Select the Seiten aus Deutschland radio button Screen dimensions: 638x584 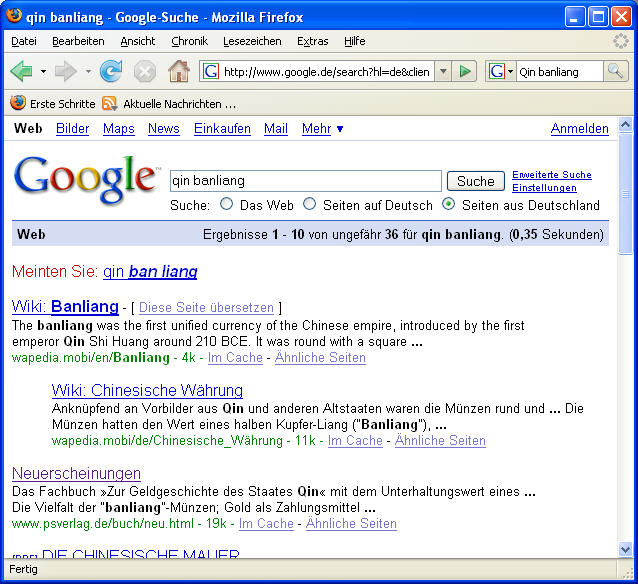(x=448, y=203)
